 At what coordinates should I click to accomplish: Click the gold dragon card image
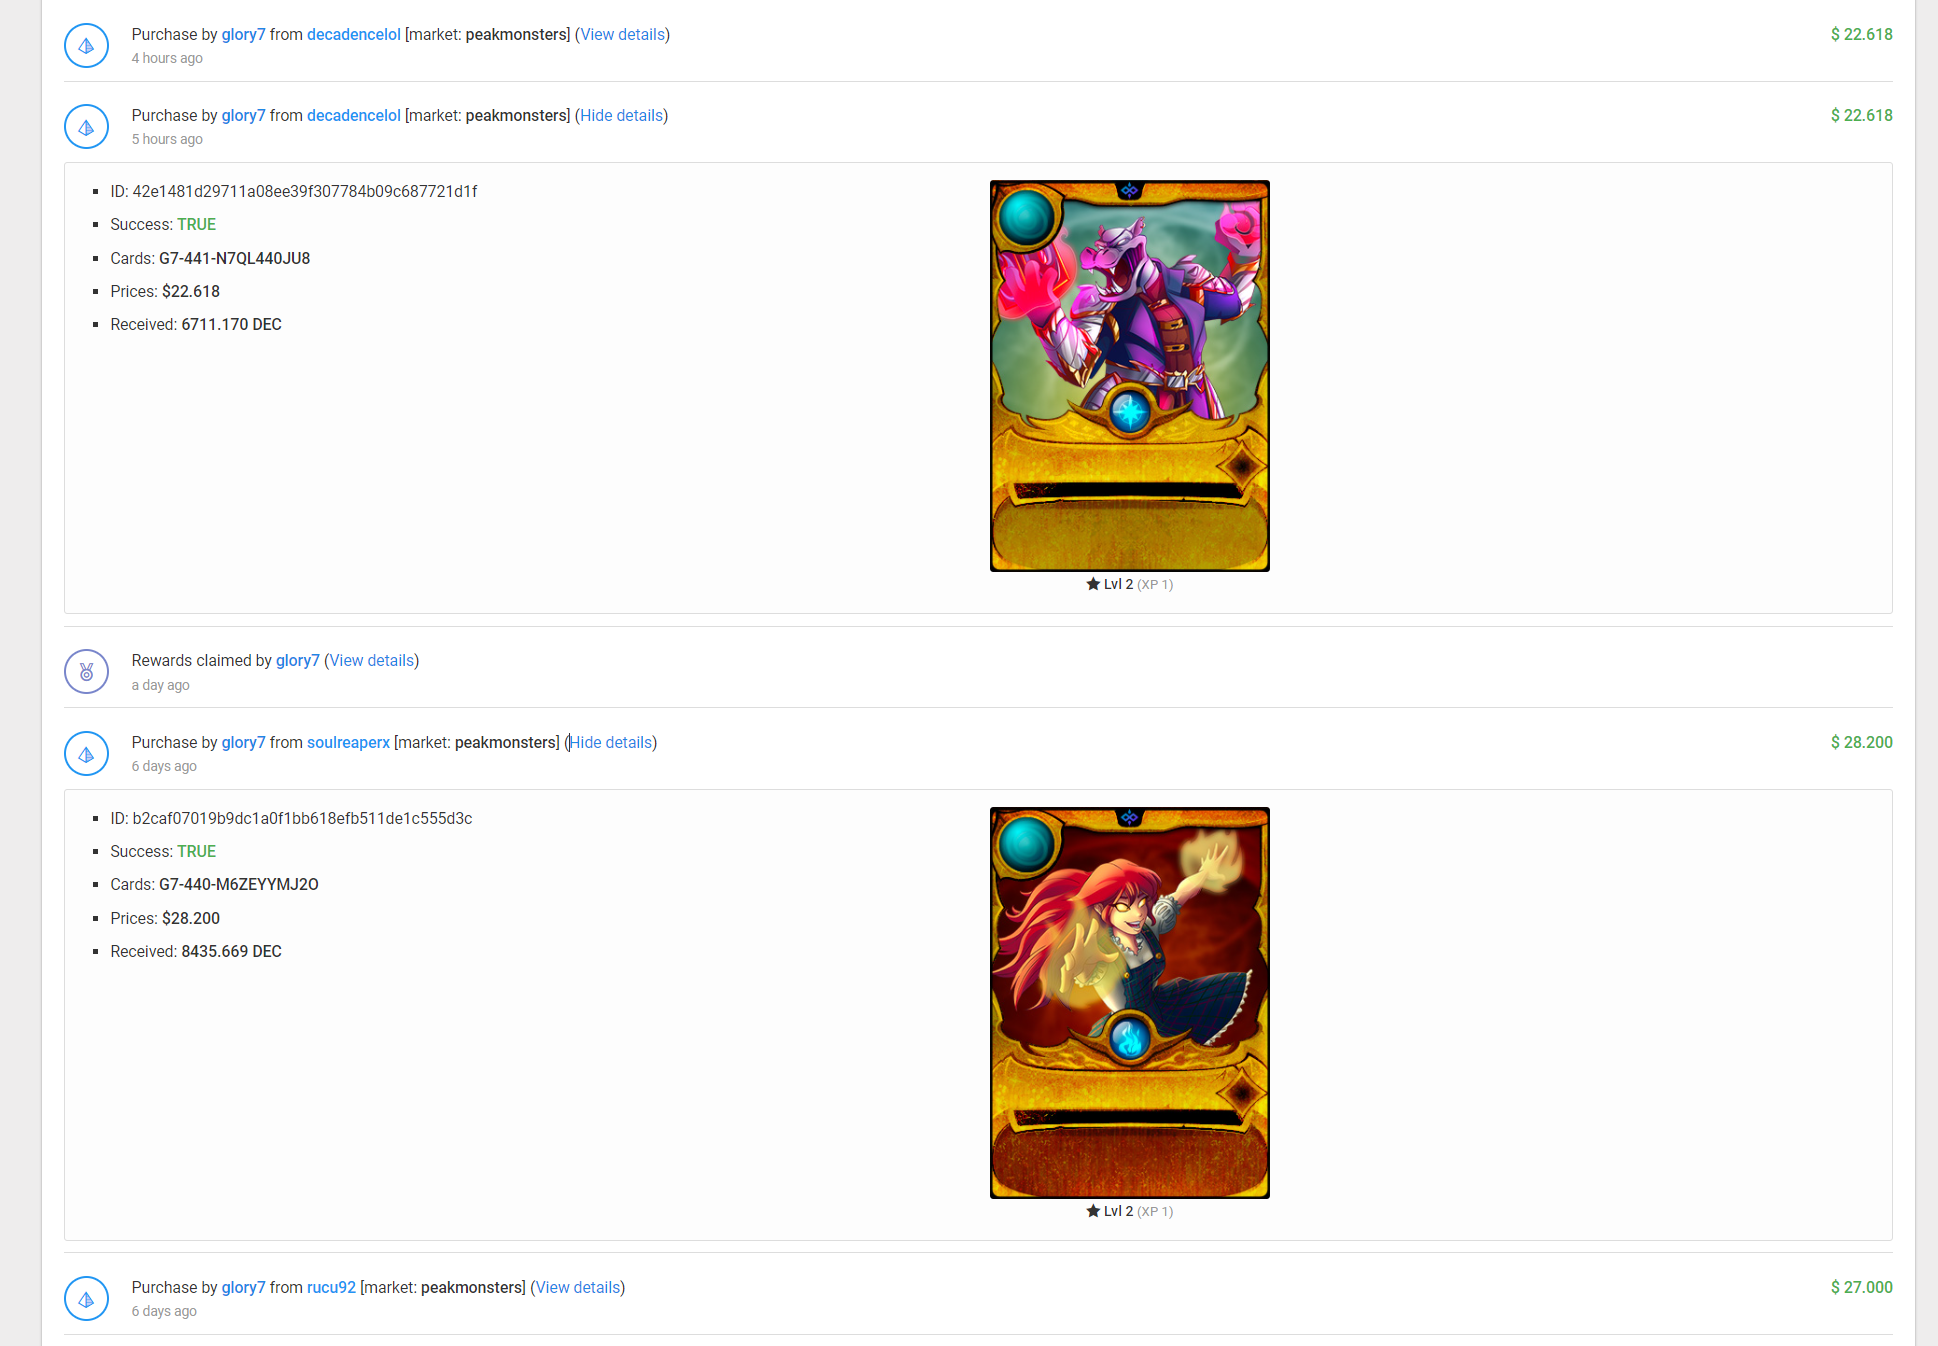tap(1129, 376)
